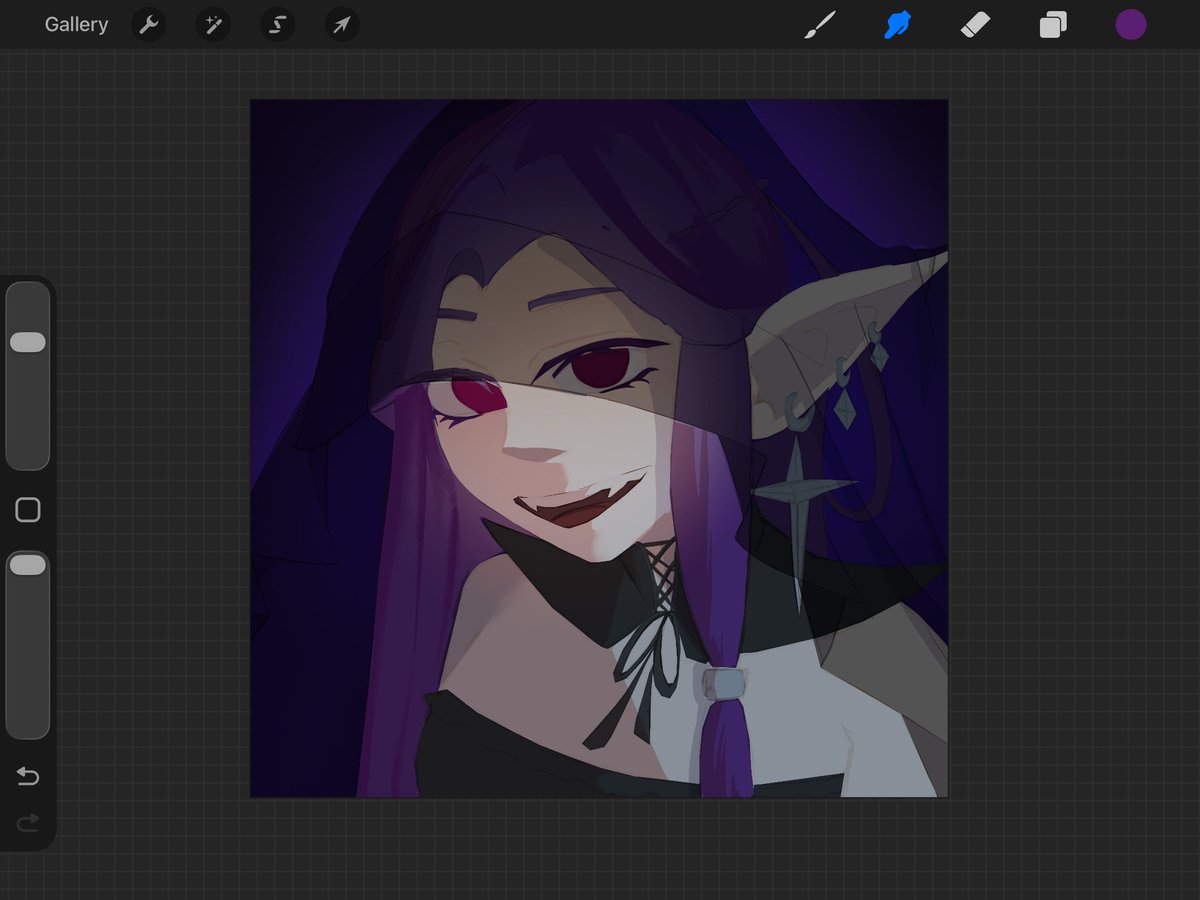
Task: Open the Actions wrench menu
Action: click(x=148, y=24)
